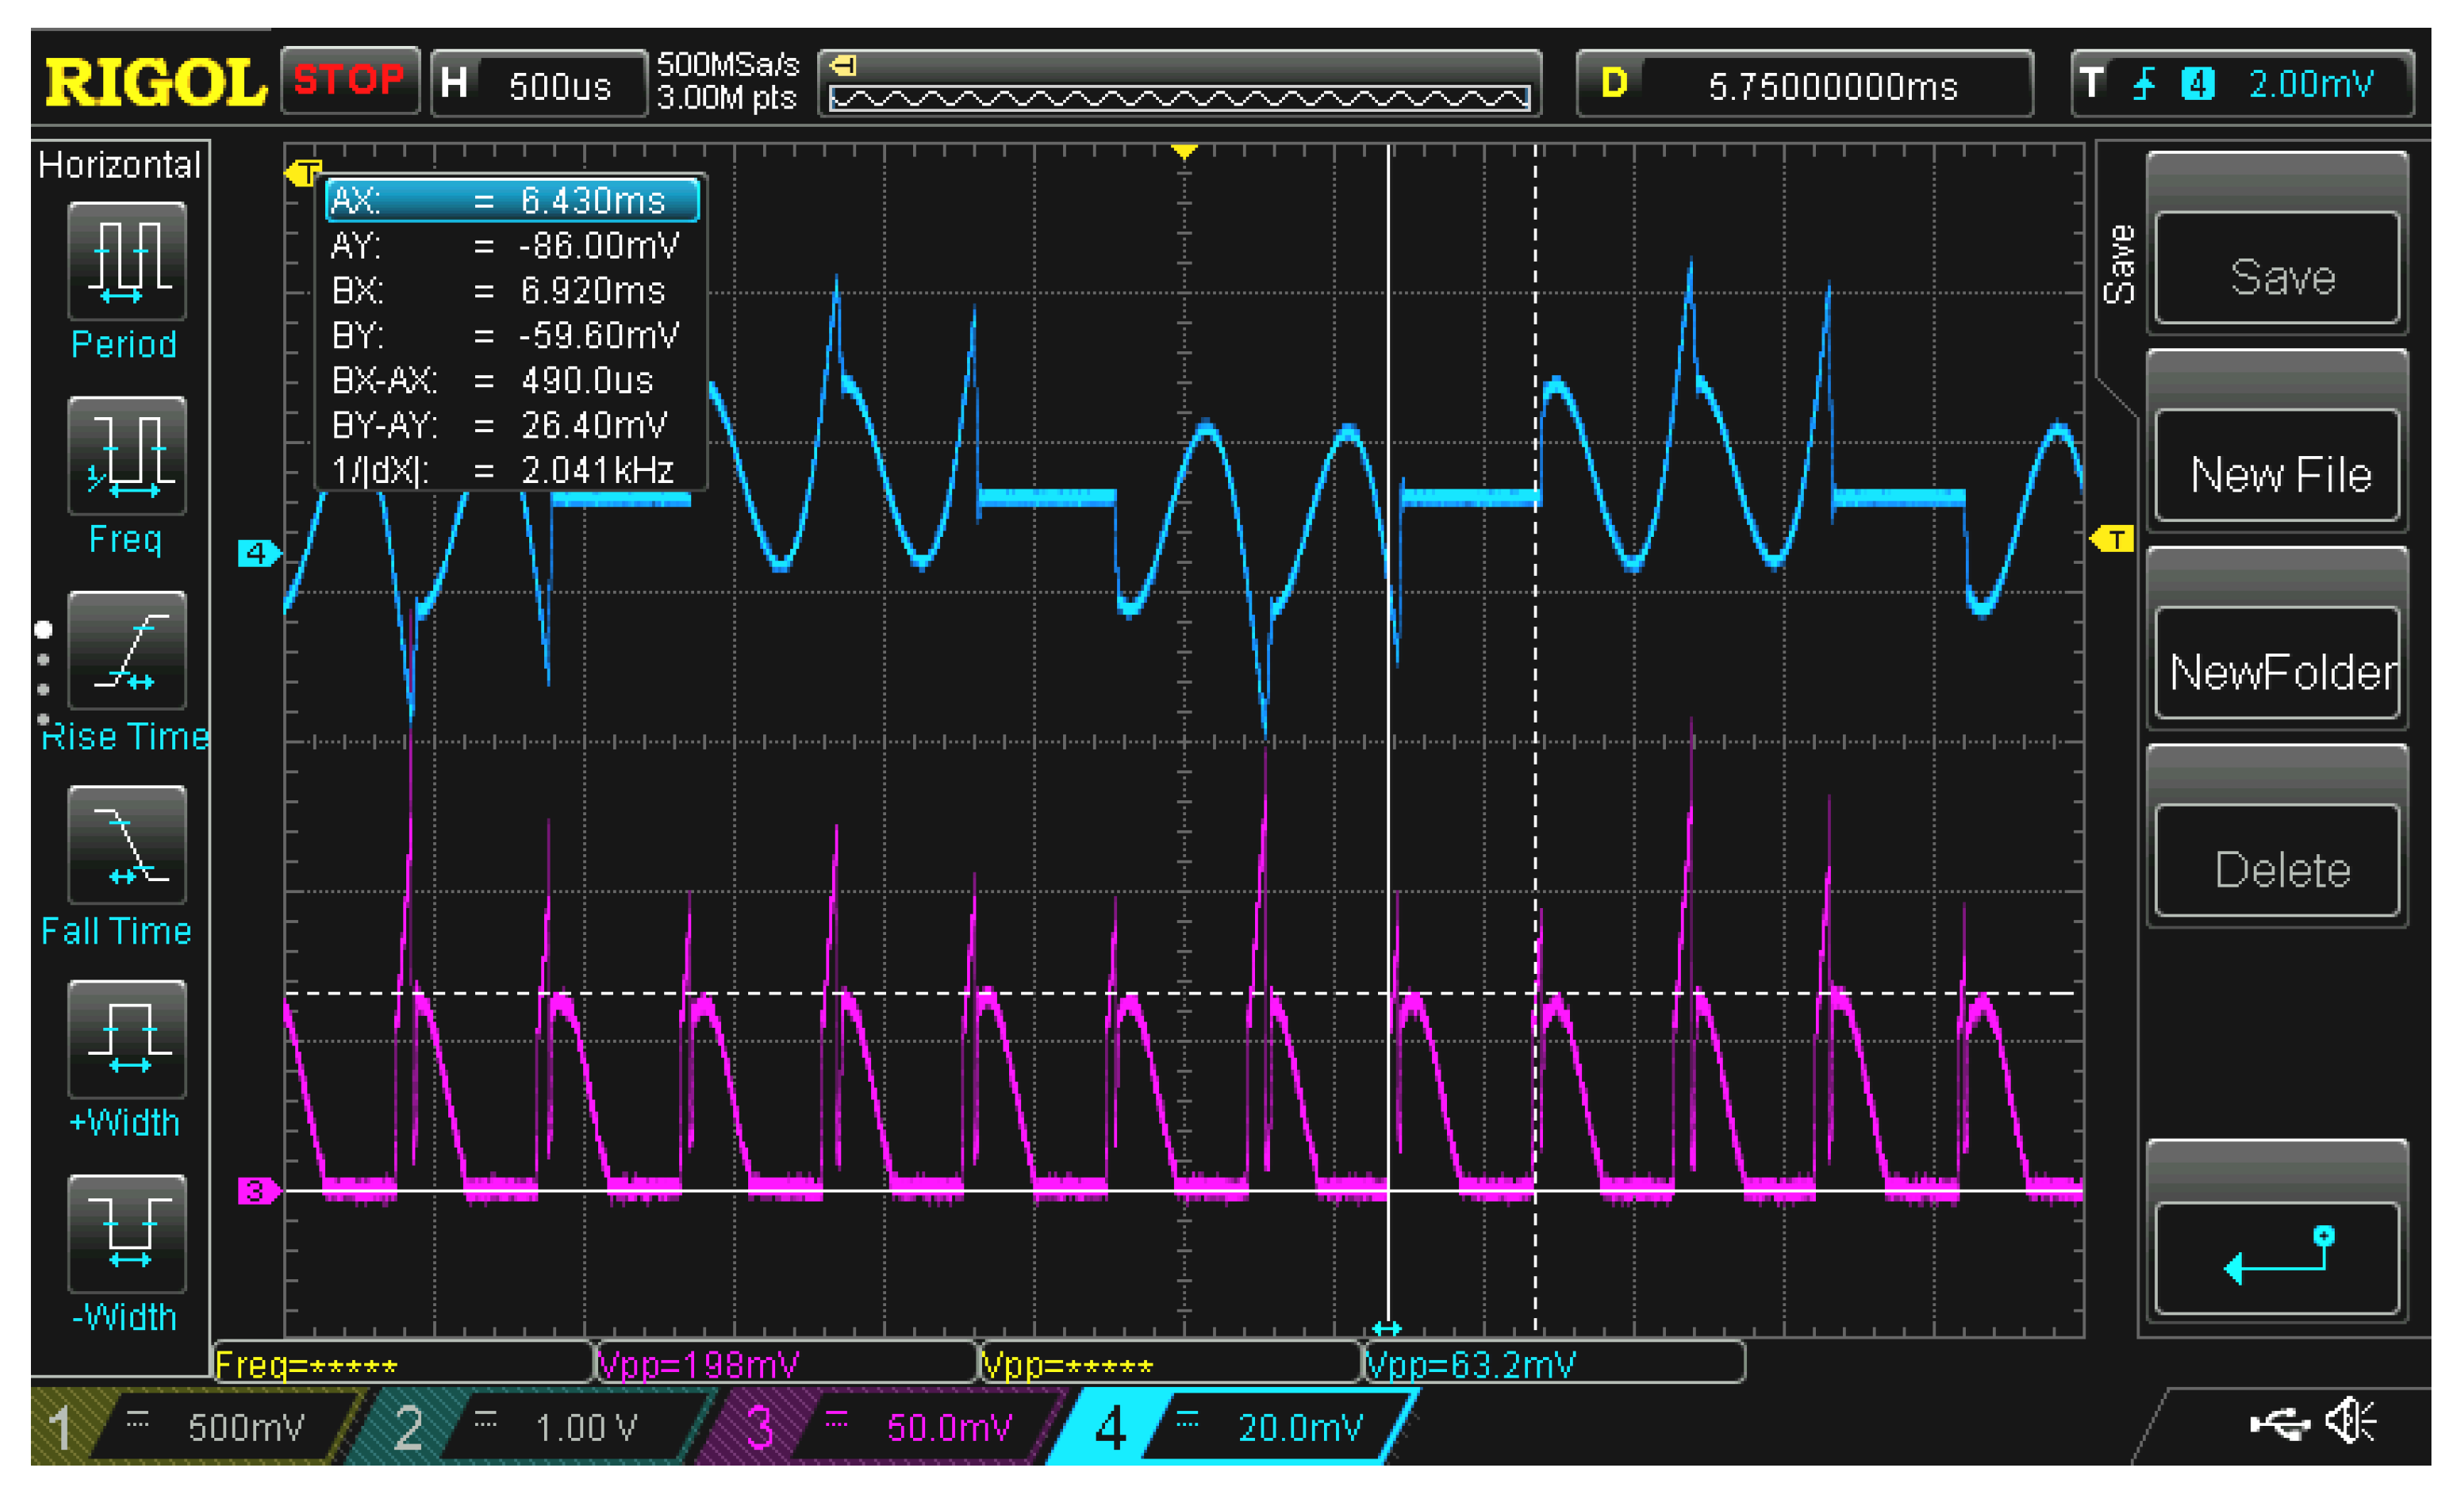Select the Fall Time measurement icon
The height and width of the screenshot is (1487, 2464).
point(127,845)
